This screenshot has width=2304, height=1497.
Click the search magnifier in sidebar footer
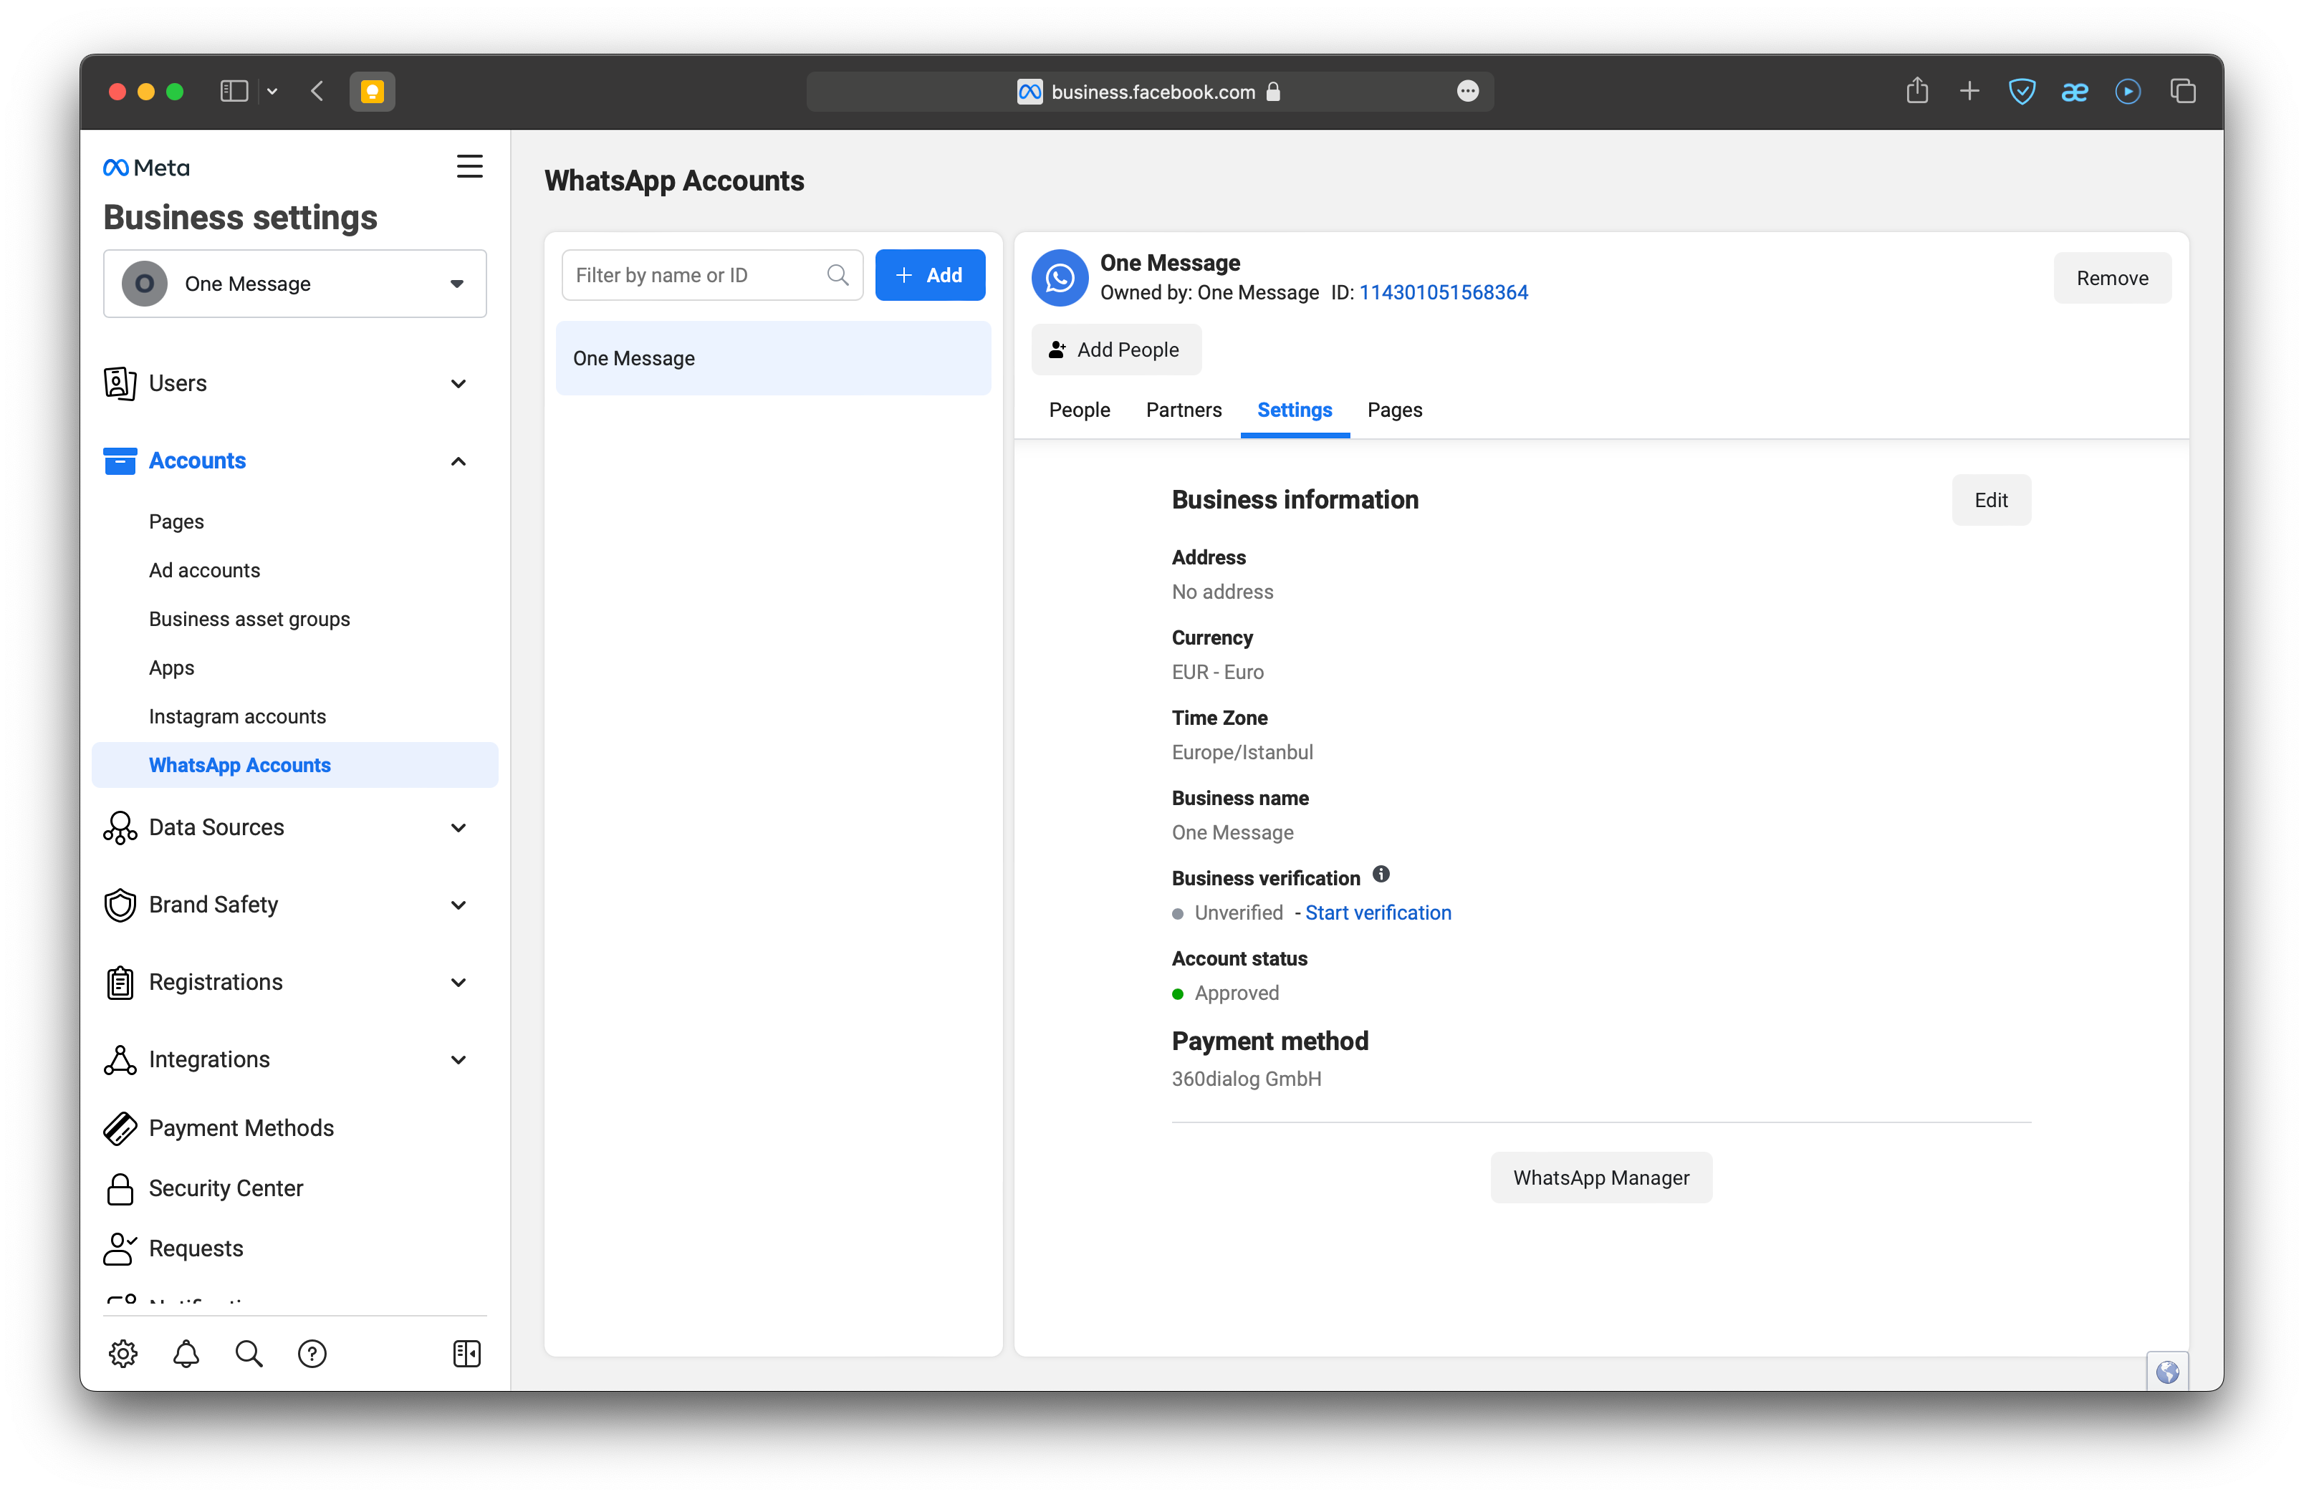click(249, 1353)
